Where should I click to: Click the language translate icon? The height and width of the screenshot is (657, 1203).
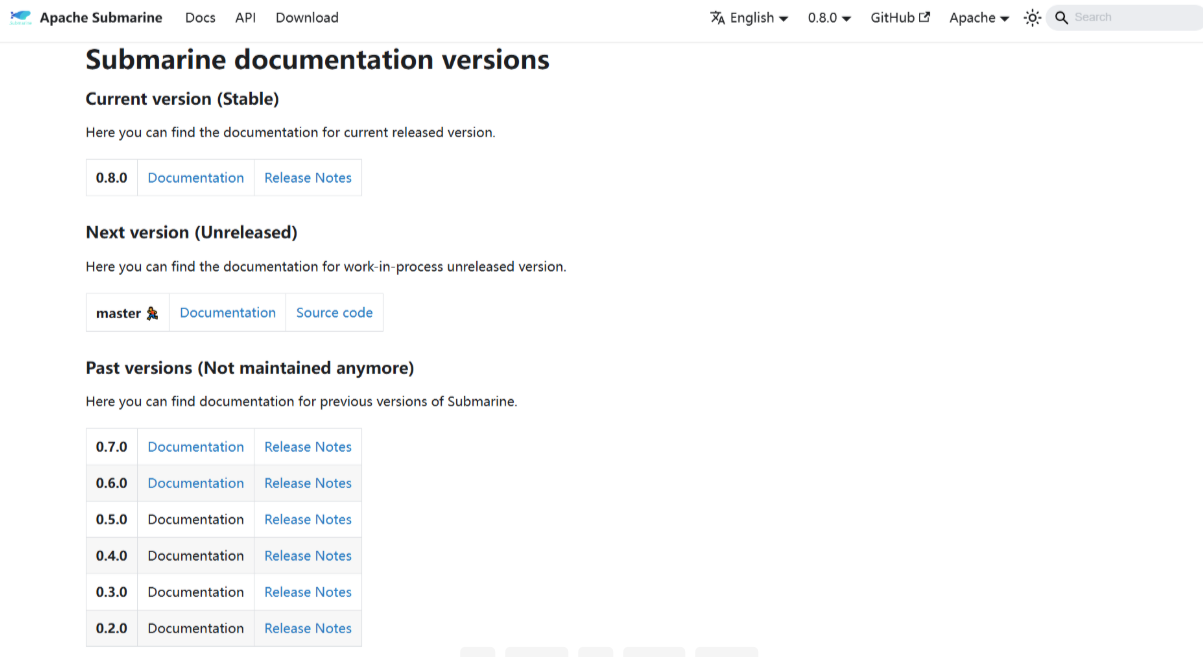717,18
